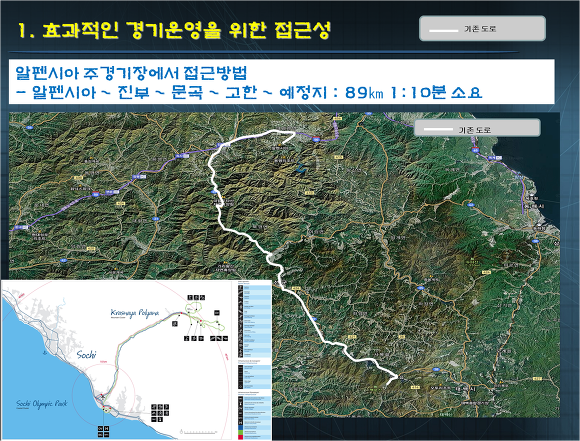Click the 'Sochi Olympic Park' label
Image resolution: width=580 pixels, height=441 pixels.
[x=42, y=404]
